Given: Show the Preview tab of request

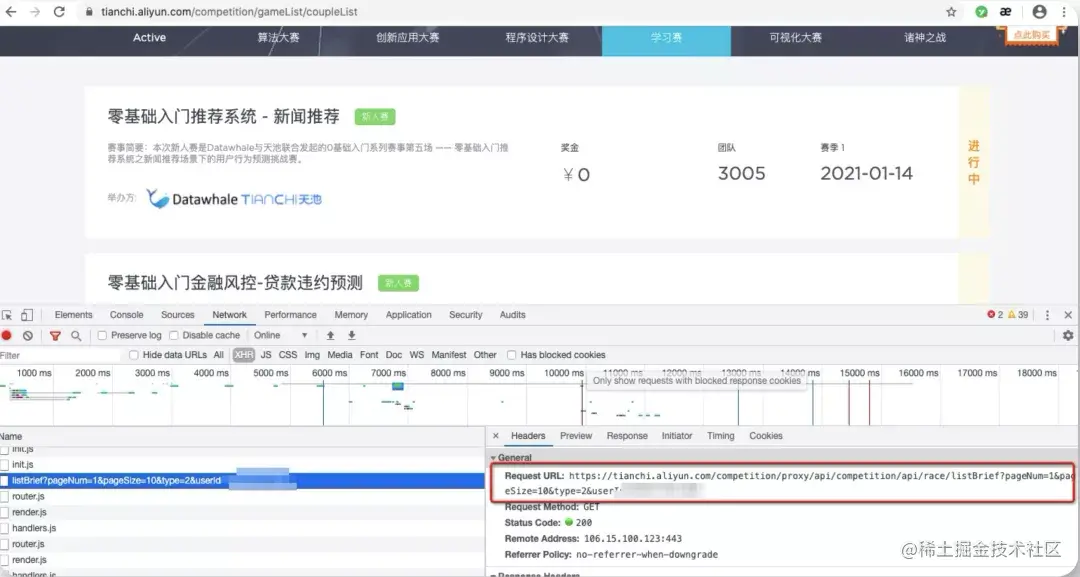Looking at the screenshot, I should coord(576,436).
